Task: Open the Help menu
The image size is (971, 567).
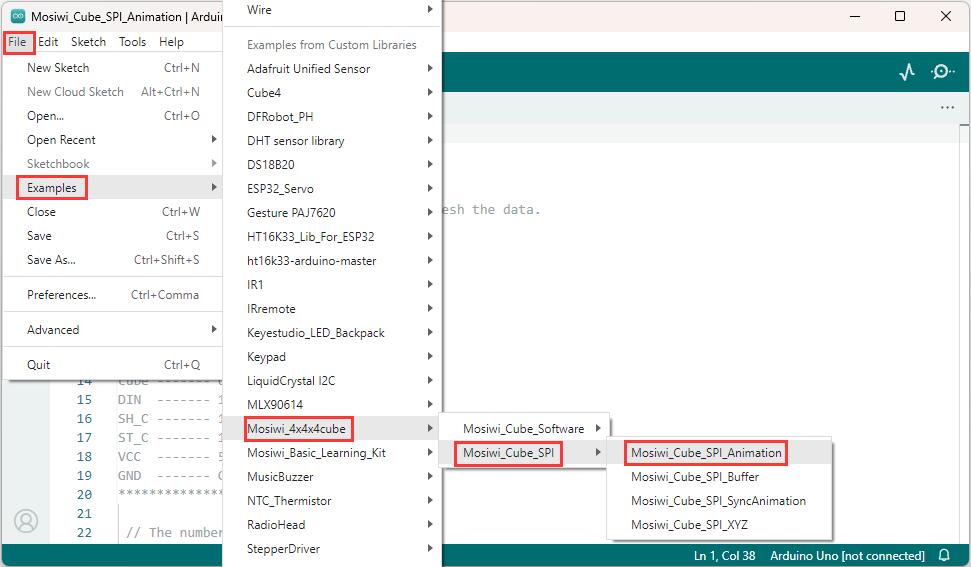Action: pos(171,41)
